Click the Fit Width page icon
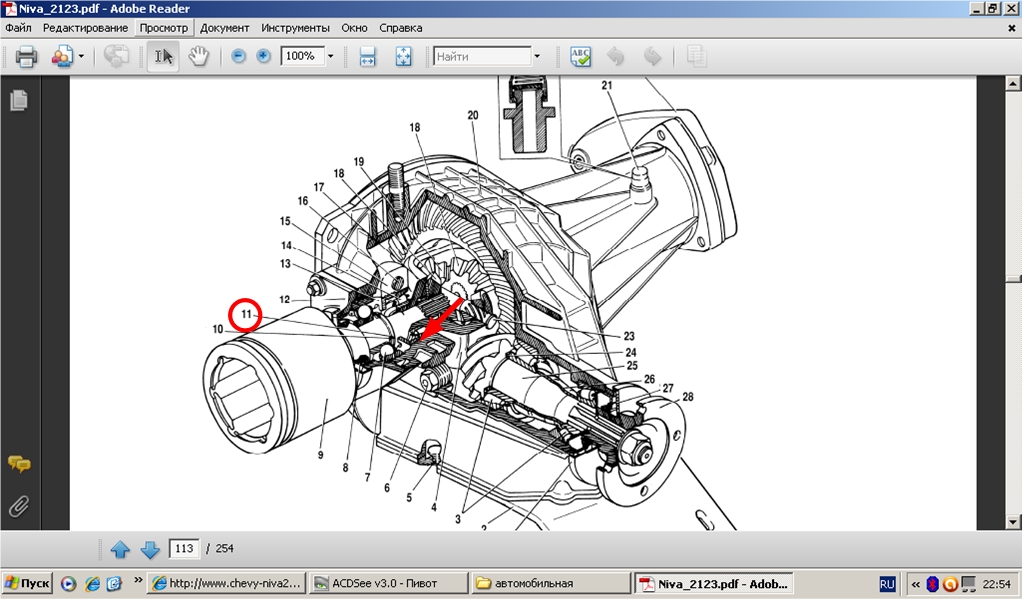Viewport: 1023px width, 599px height. [x=367, y=57]
